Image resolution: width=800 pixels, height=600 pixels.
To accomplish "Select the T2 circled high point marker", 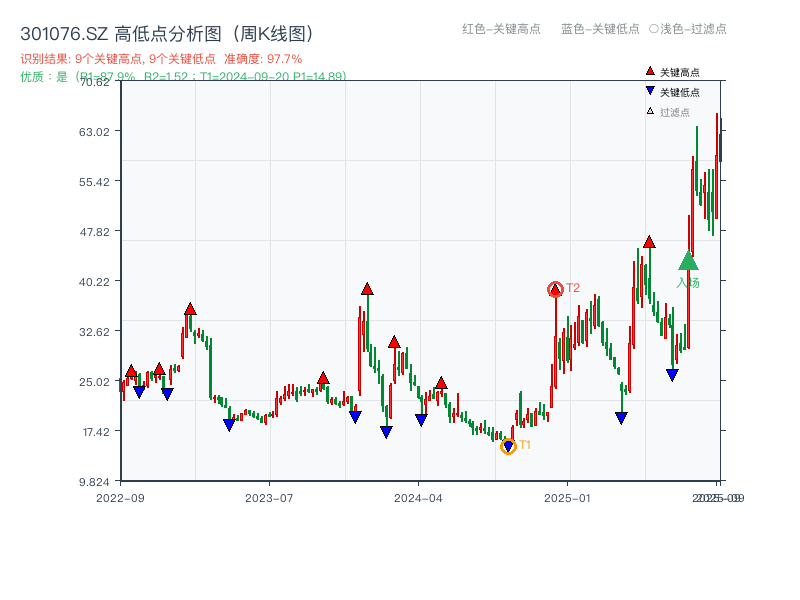I will 555,288.
